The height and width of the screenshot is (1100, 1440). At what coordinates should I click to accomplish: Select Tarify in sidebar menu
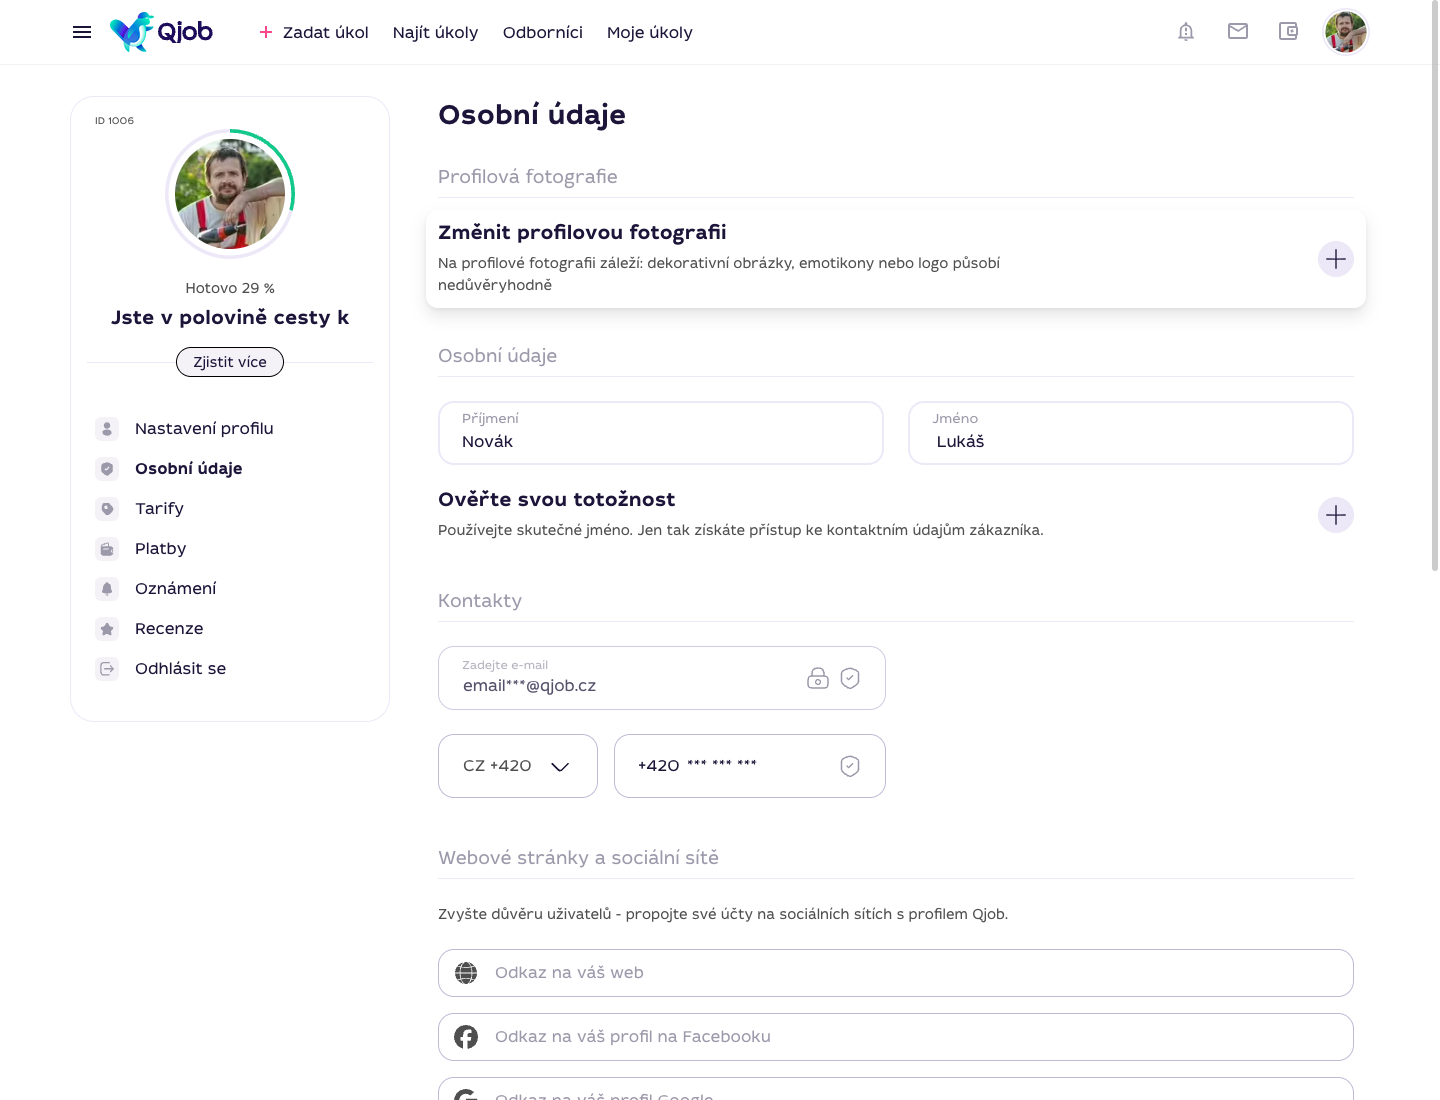pyautogui.click(x=159, y=508)
